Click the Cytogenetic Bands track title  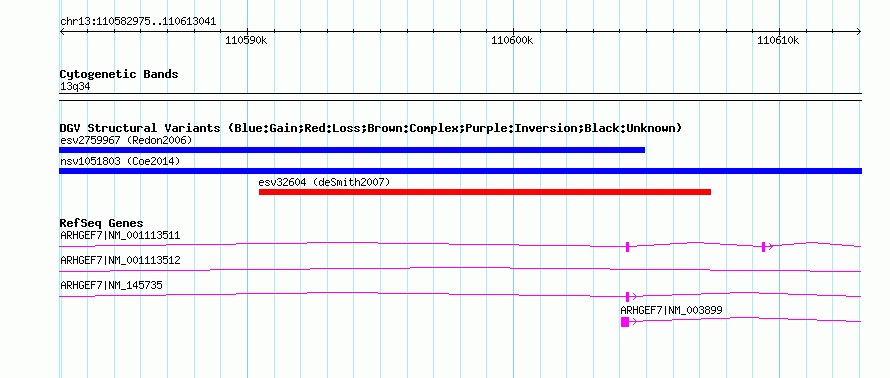coord(119,74)
